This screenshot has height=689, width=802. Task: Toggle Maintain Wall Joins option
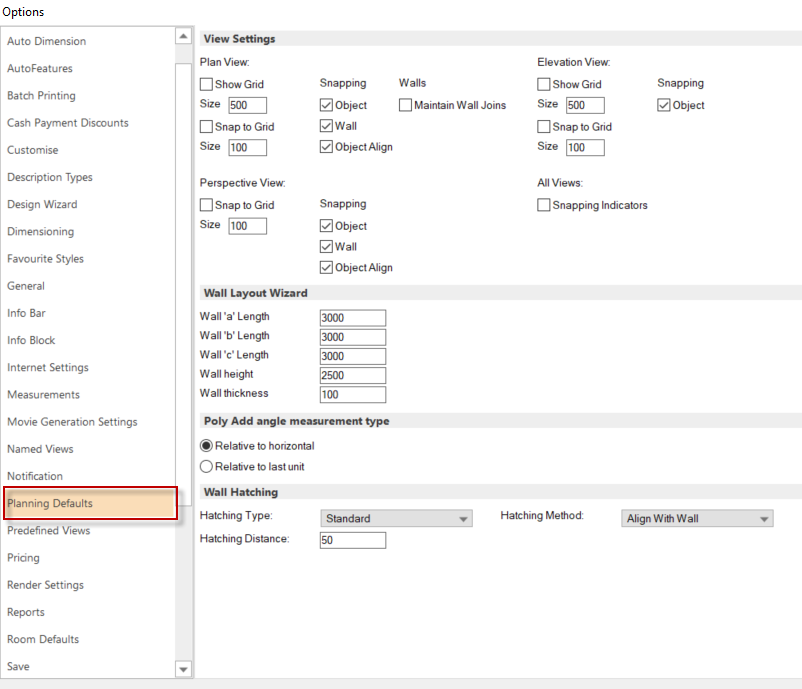coord(405,105)
